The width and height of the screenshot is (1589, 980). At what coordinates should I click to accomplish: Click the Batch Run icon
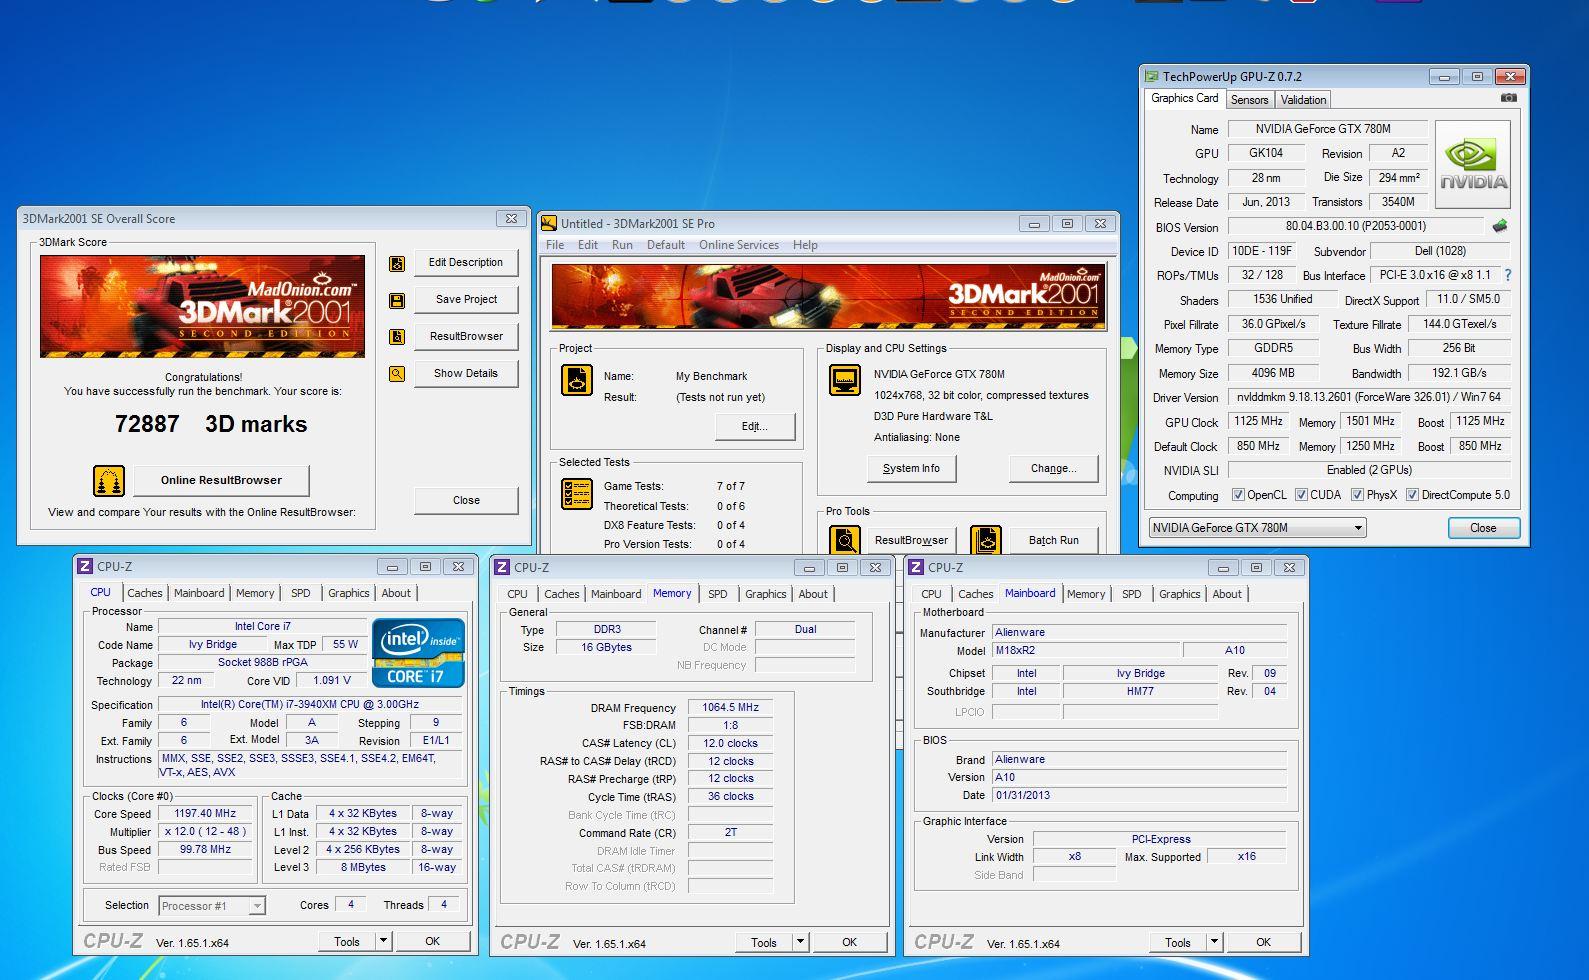click(x=986, y=540)
